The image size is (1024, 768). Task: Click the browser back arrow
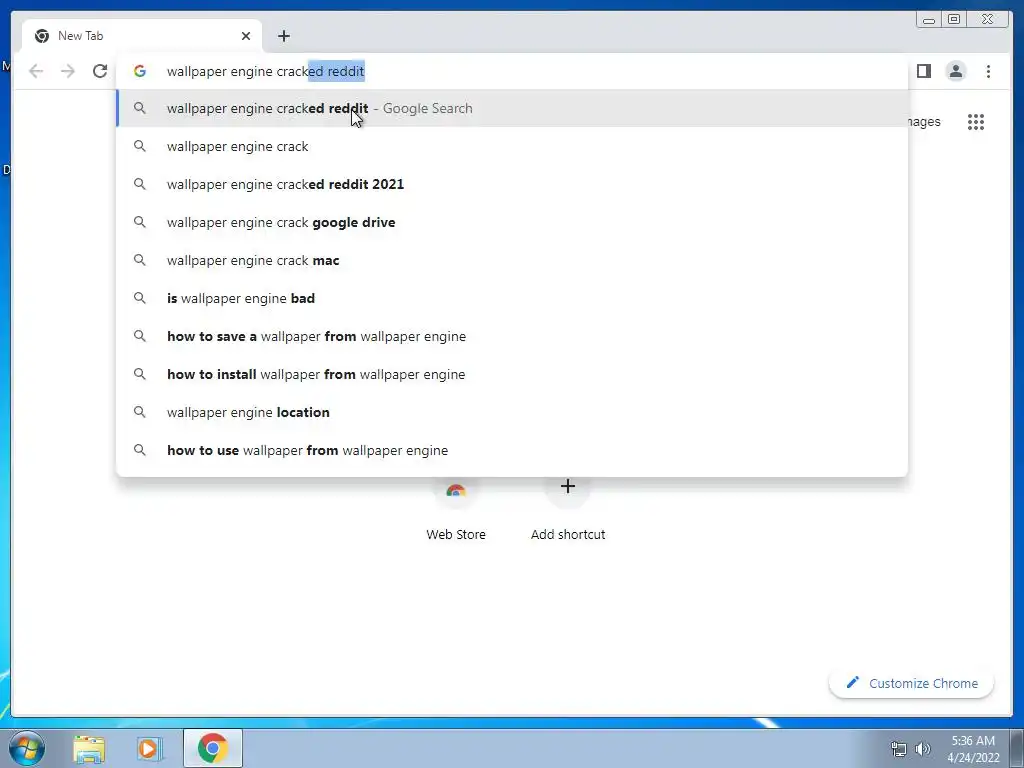tap(36, 71)
